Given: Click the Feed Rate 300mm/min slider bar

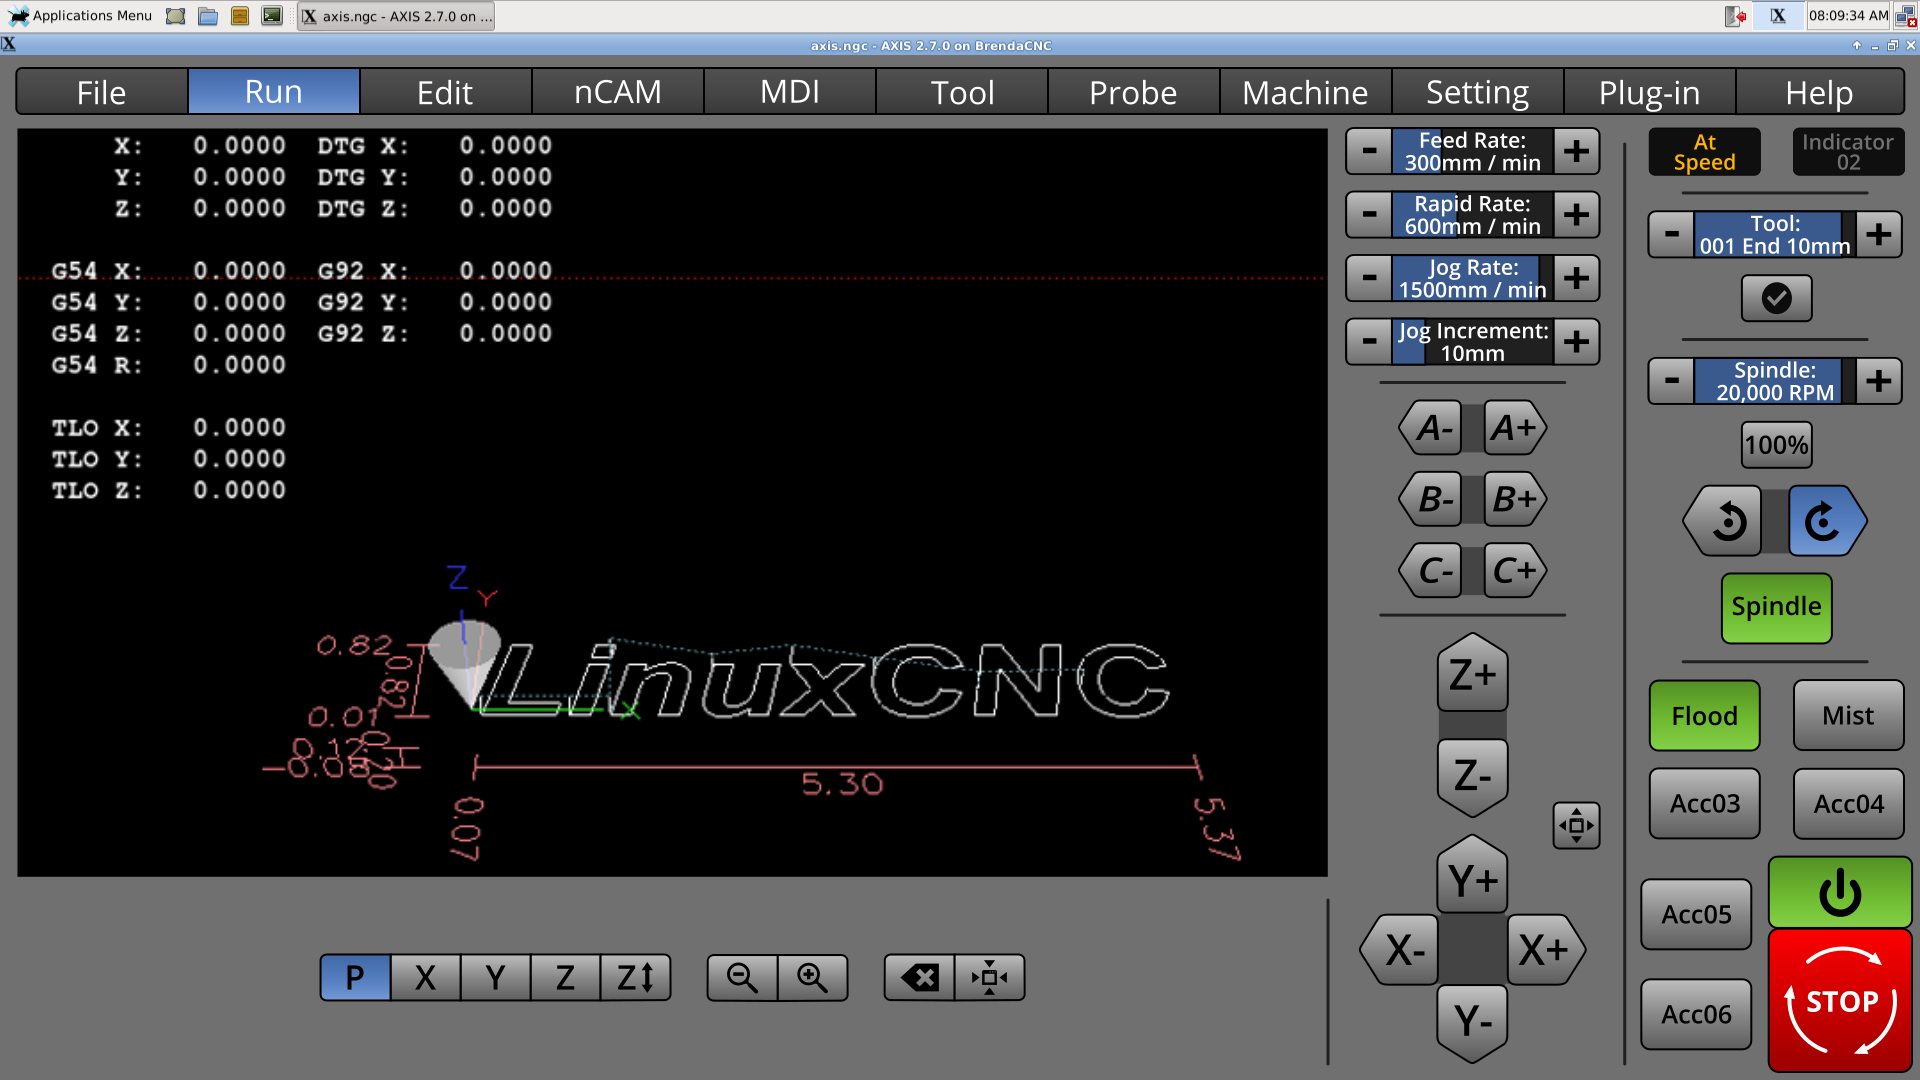Looking at the screenshot, I should click(1473, 152).
